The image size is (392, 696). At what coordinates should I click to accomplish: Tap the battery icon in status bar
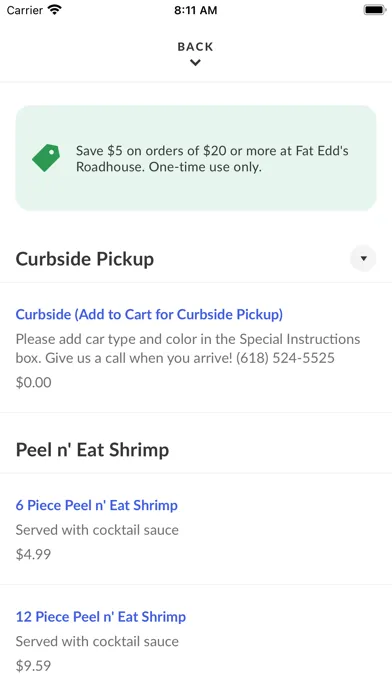[x=375, y=9]
